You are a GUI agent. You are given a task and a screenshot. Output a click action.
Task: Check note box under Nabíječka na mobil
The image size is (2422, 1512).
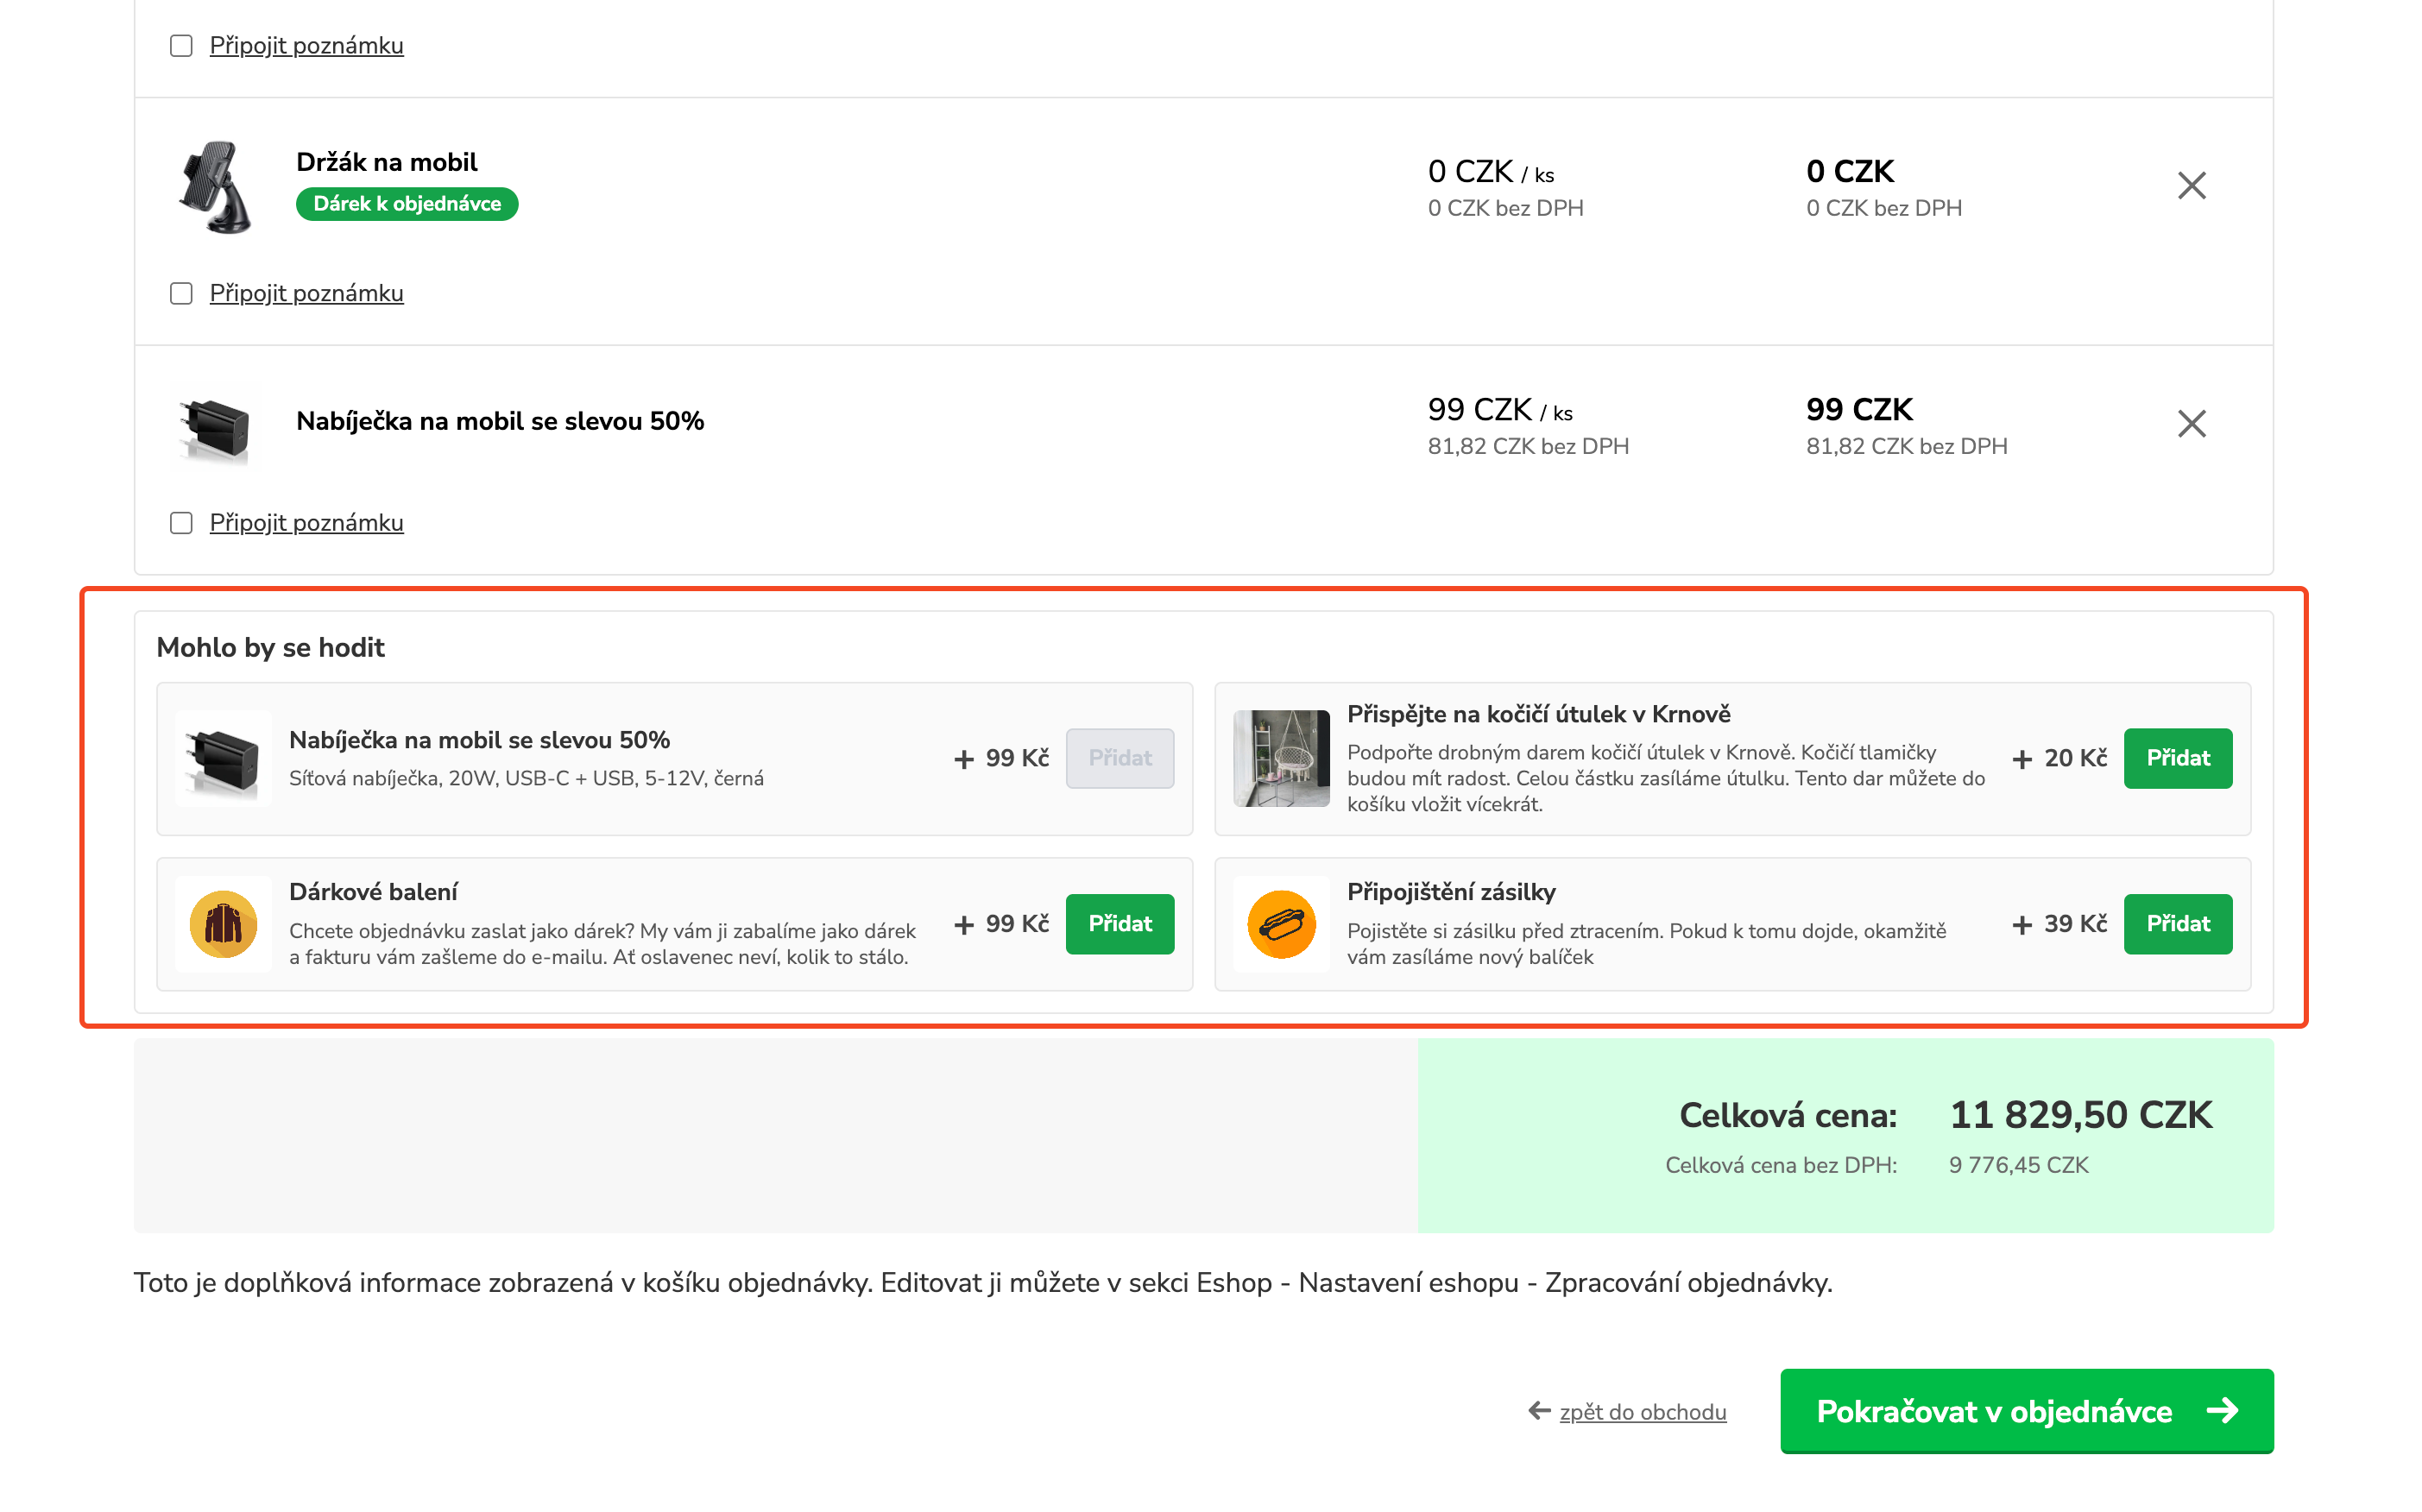click(181, 523)
